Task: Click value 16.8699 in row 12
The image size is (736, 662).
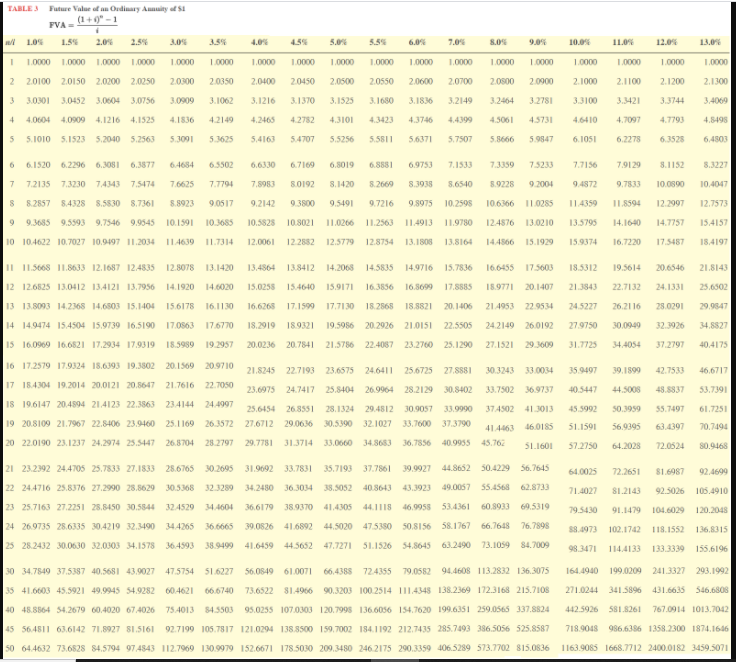Action: click(x=419, y=286)
